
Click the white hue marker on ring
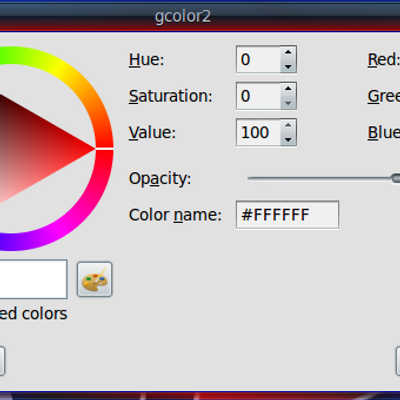click(x=105, y=149)
